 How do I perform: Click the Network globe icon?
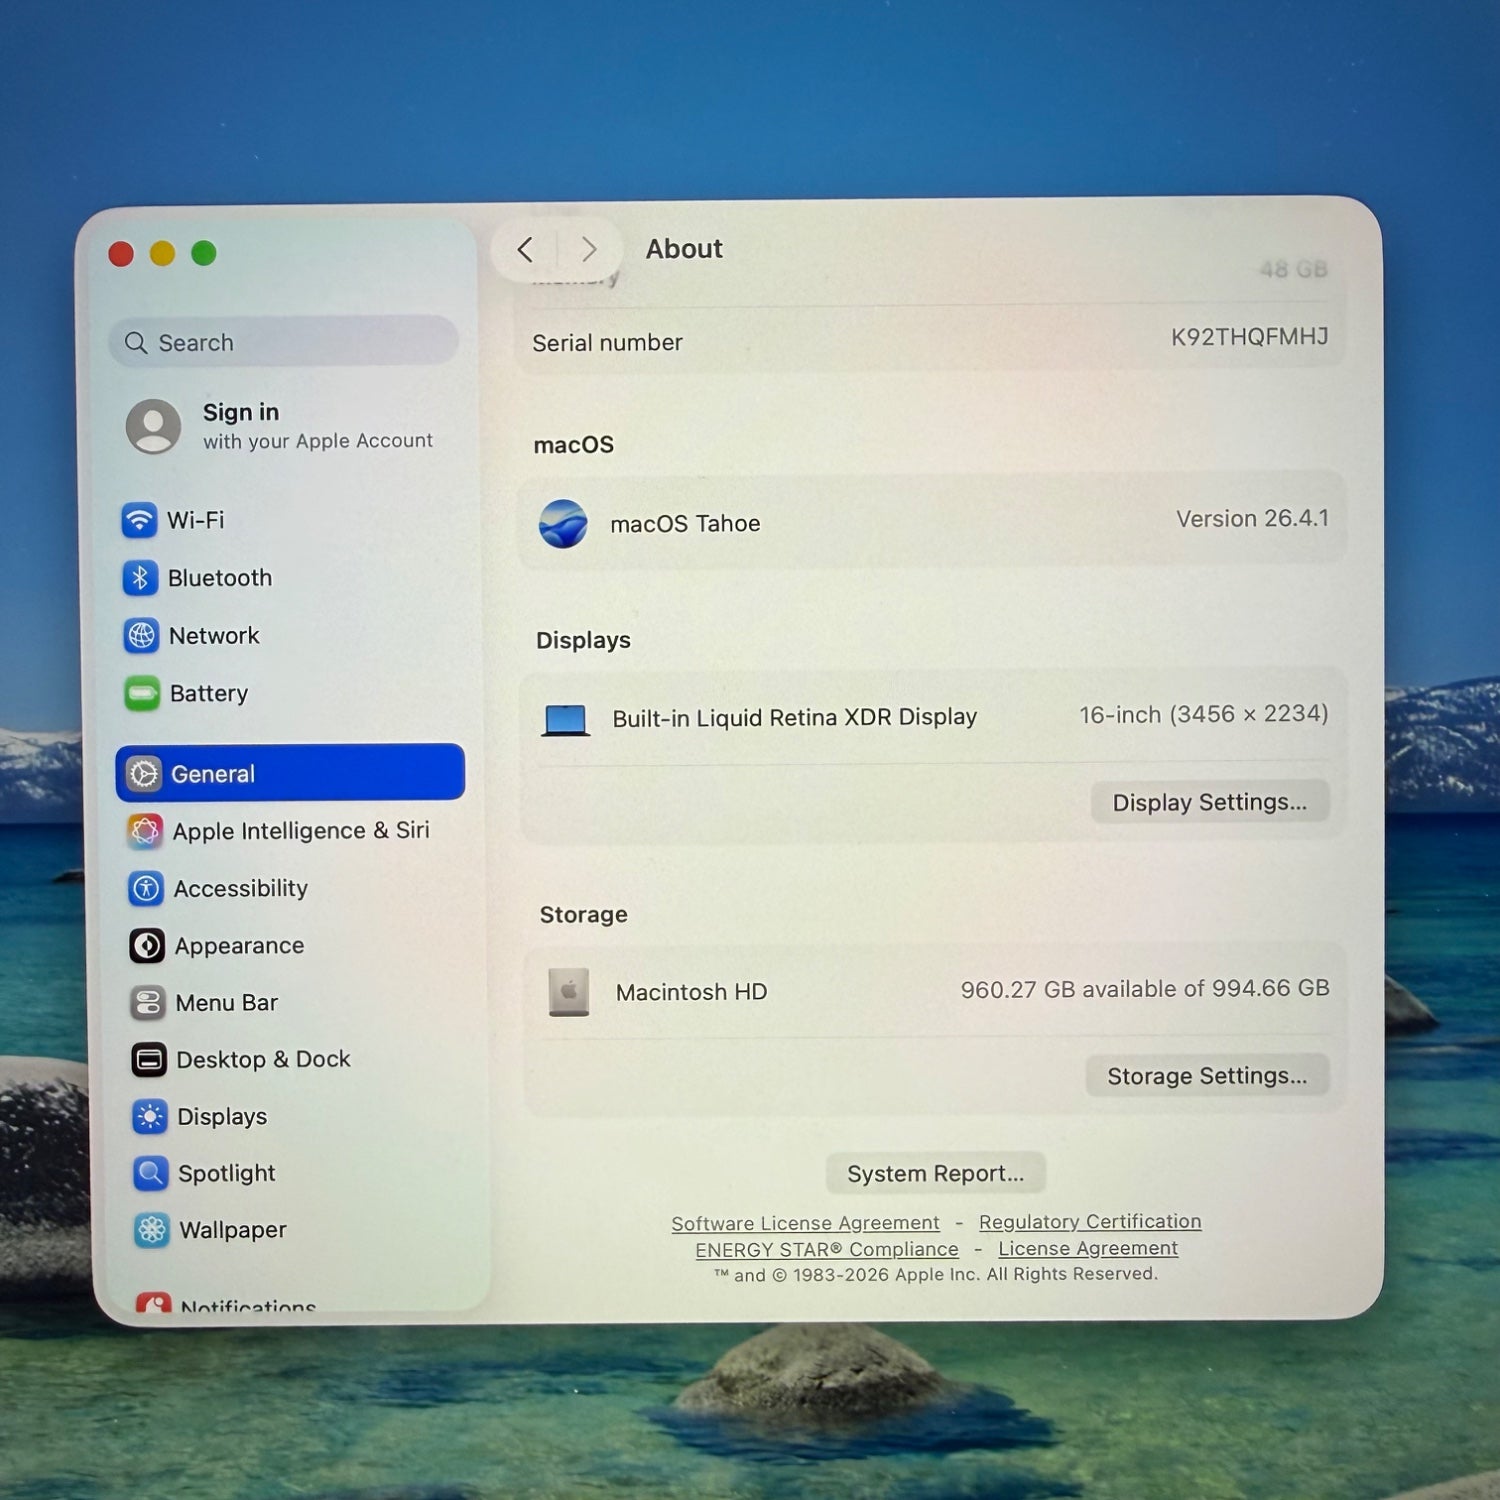141,636
